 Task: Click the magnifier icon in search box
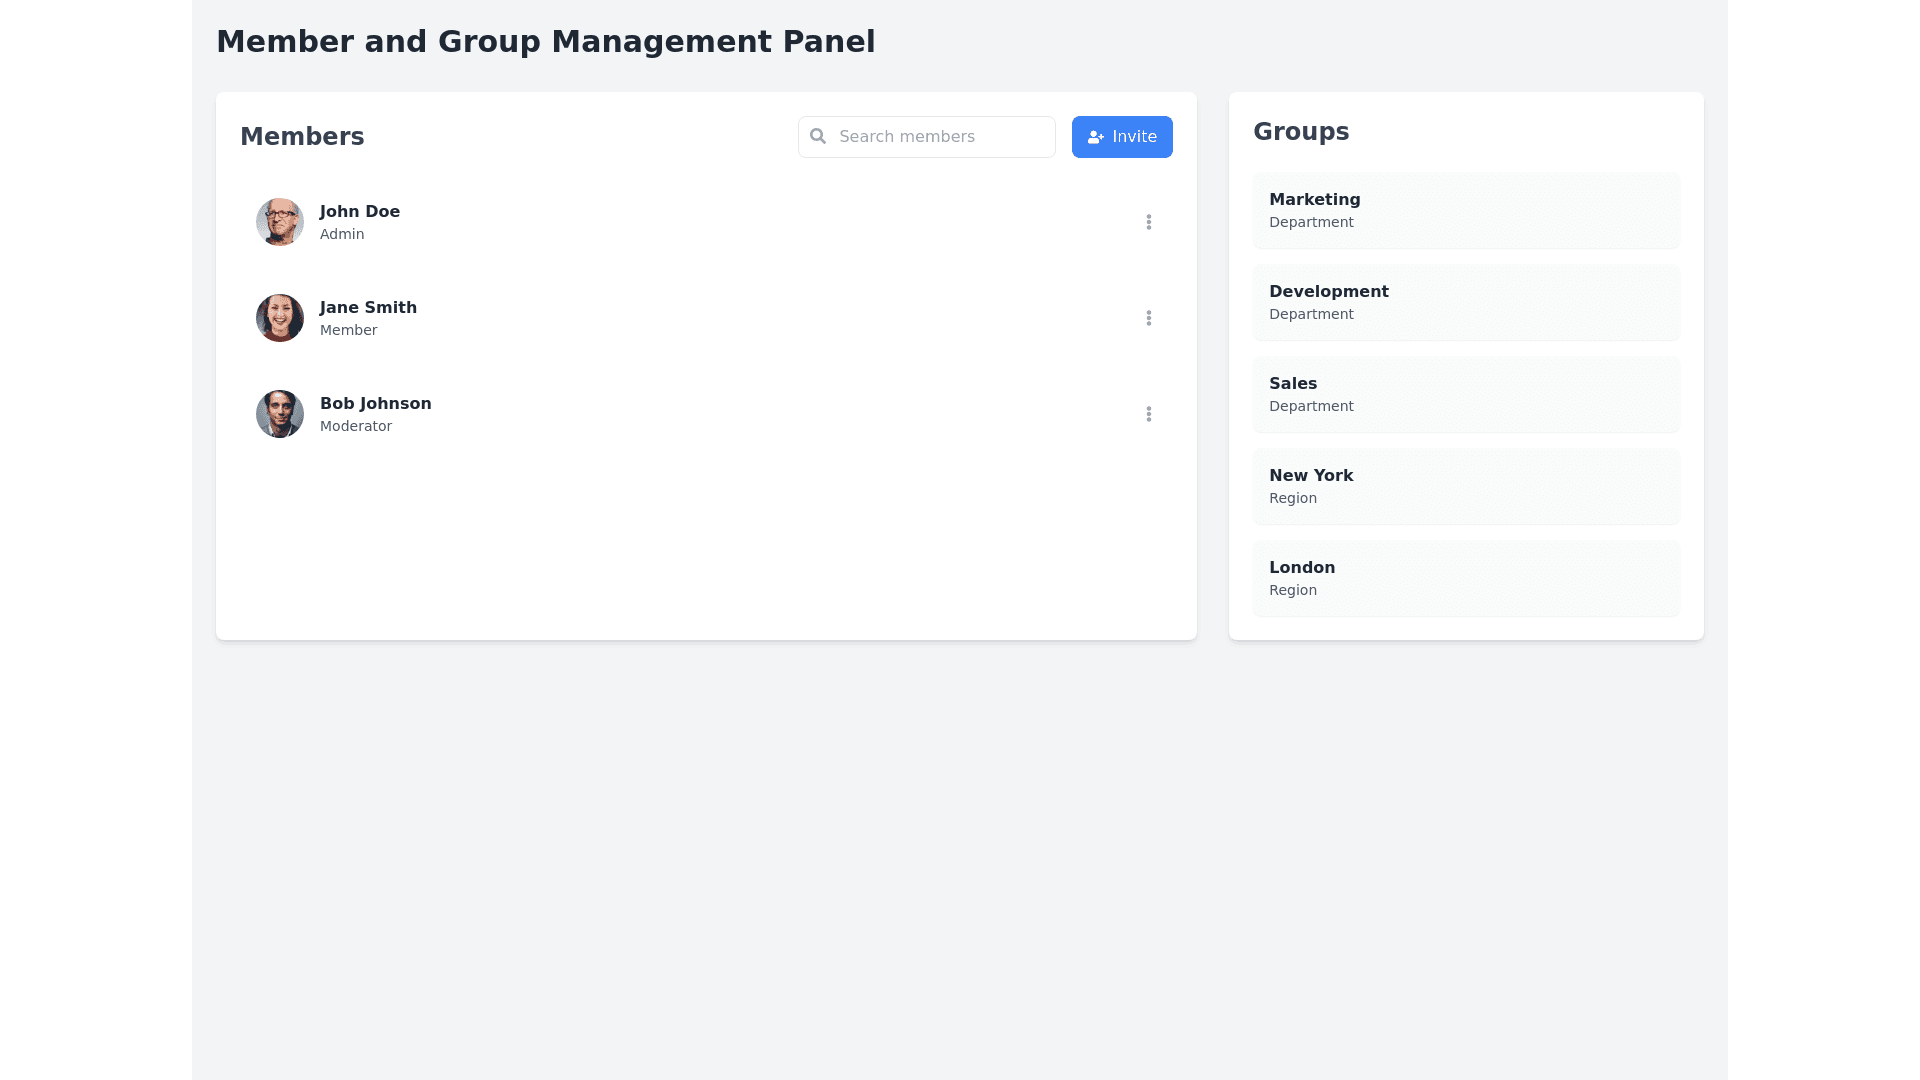click(818, 136)
